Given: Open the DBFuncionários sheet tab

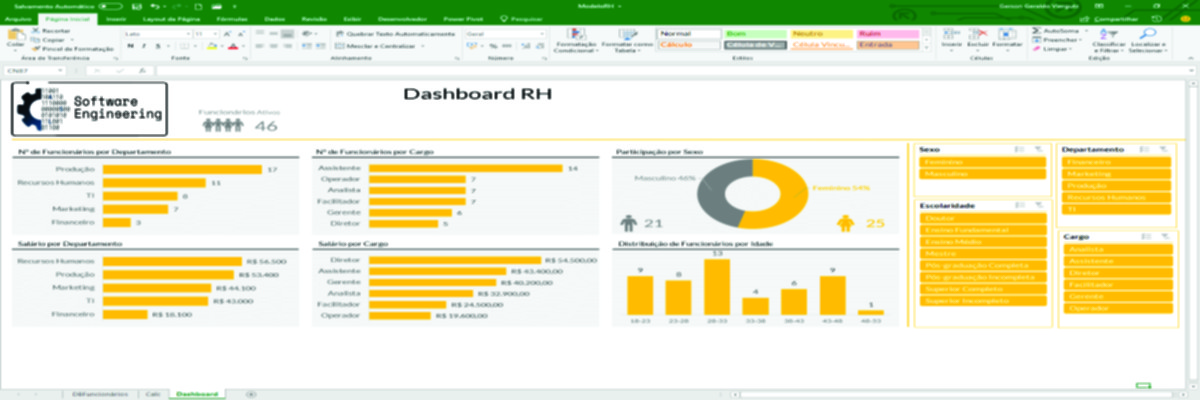Looking at the screenshot, I should pos(100,394).
